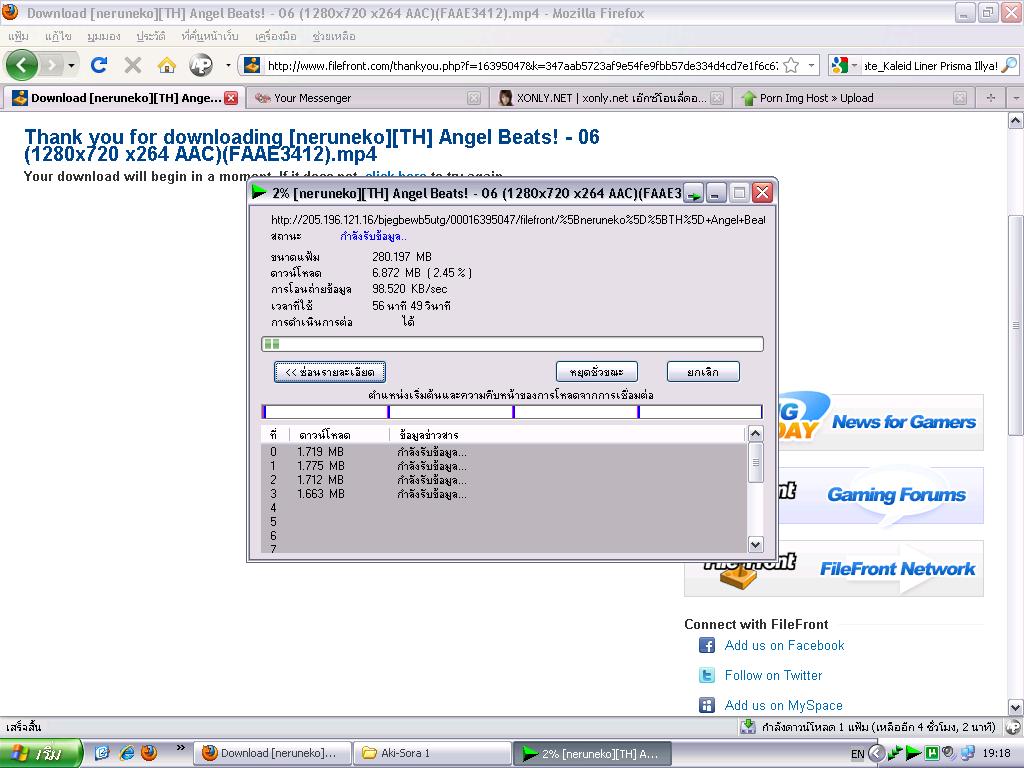
Task: Click Follow on Twitter link
Action: (x=773, y=675)
